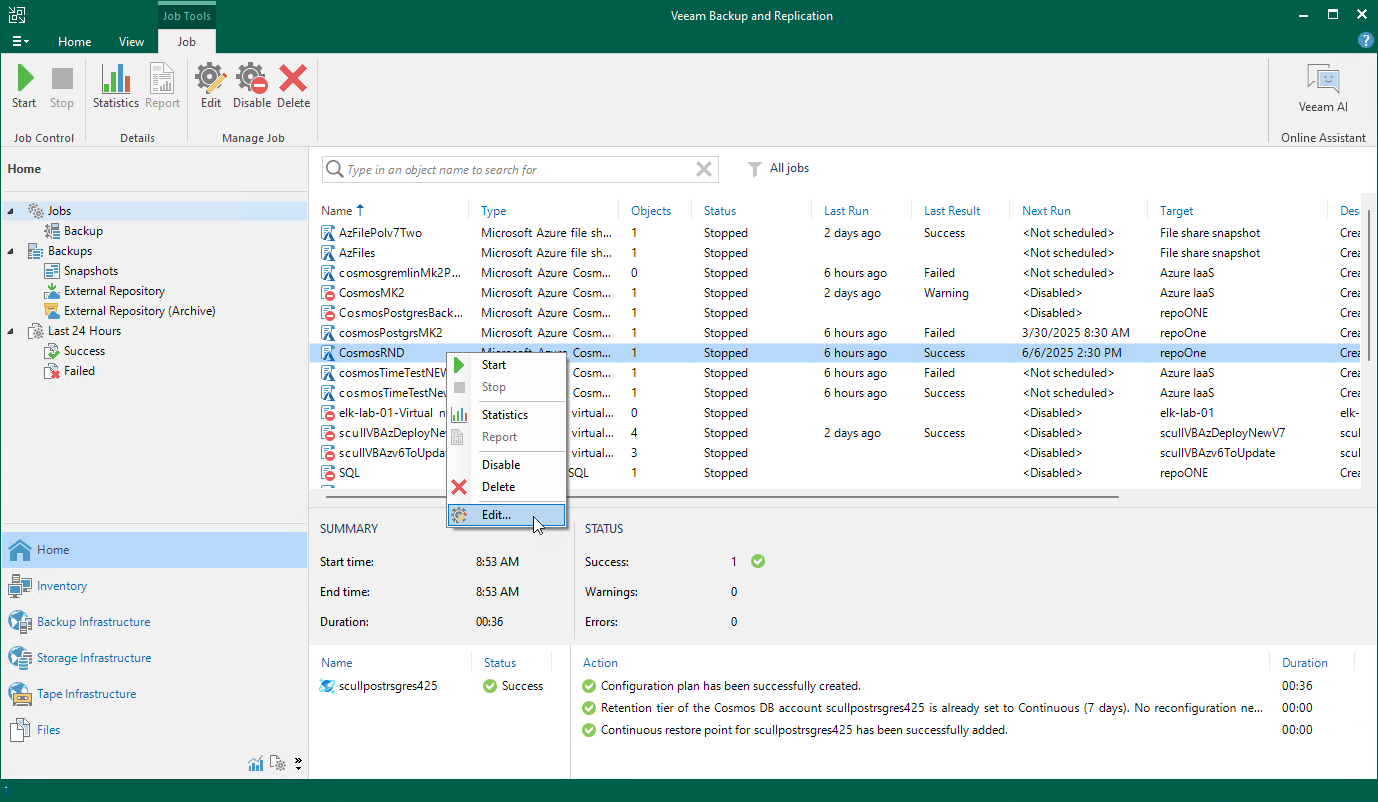This screenshot has width=1378, height=802.
Task: Expand navigation pane overflow chevron
Action: click(x=298, y=764)
